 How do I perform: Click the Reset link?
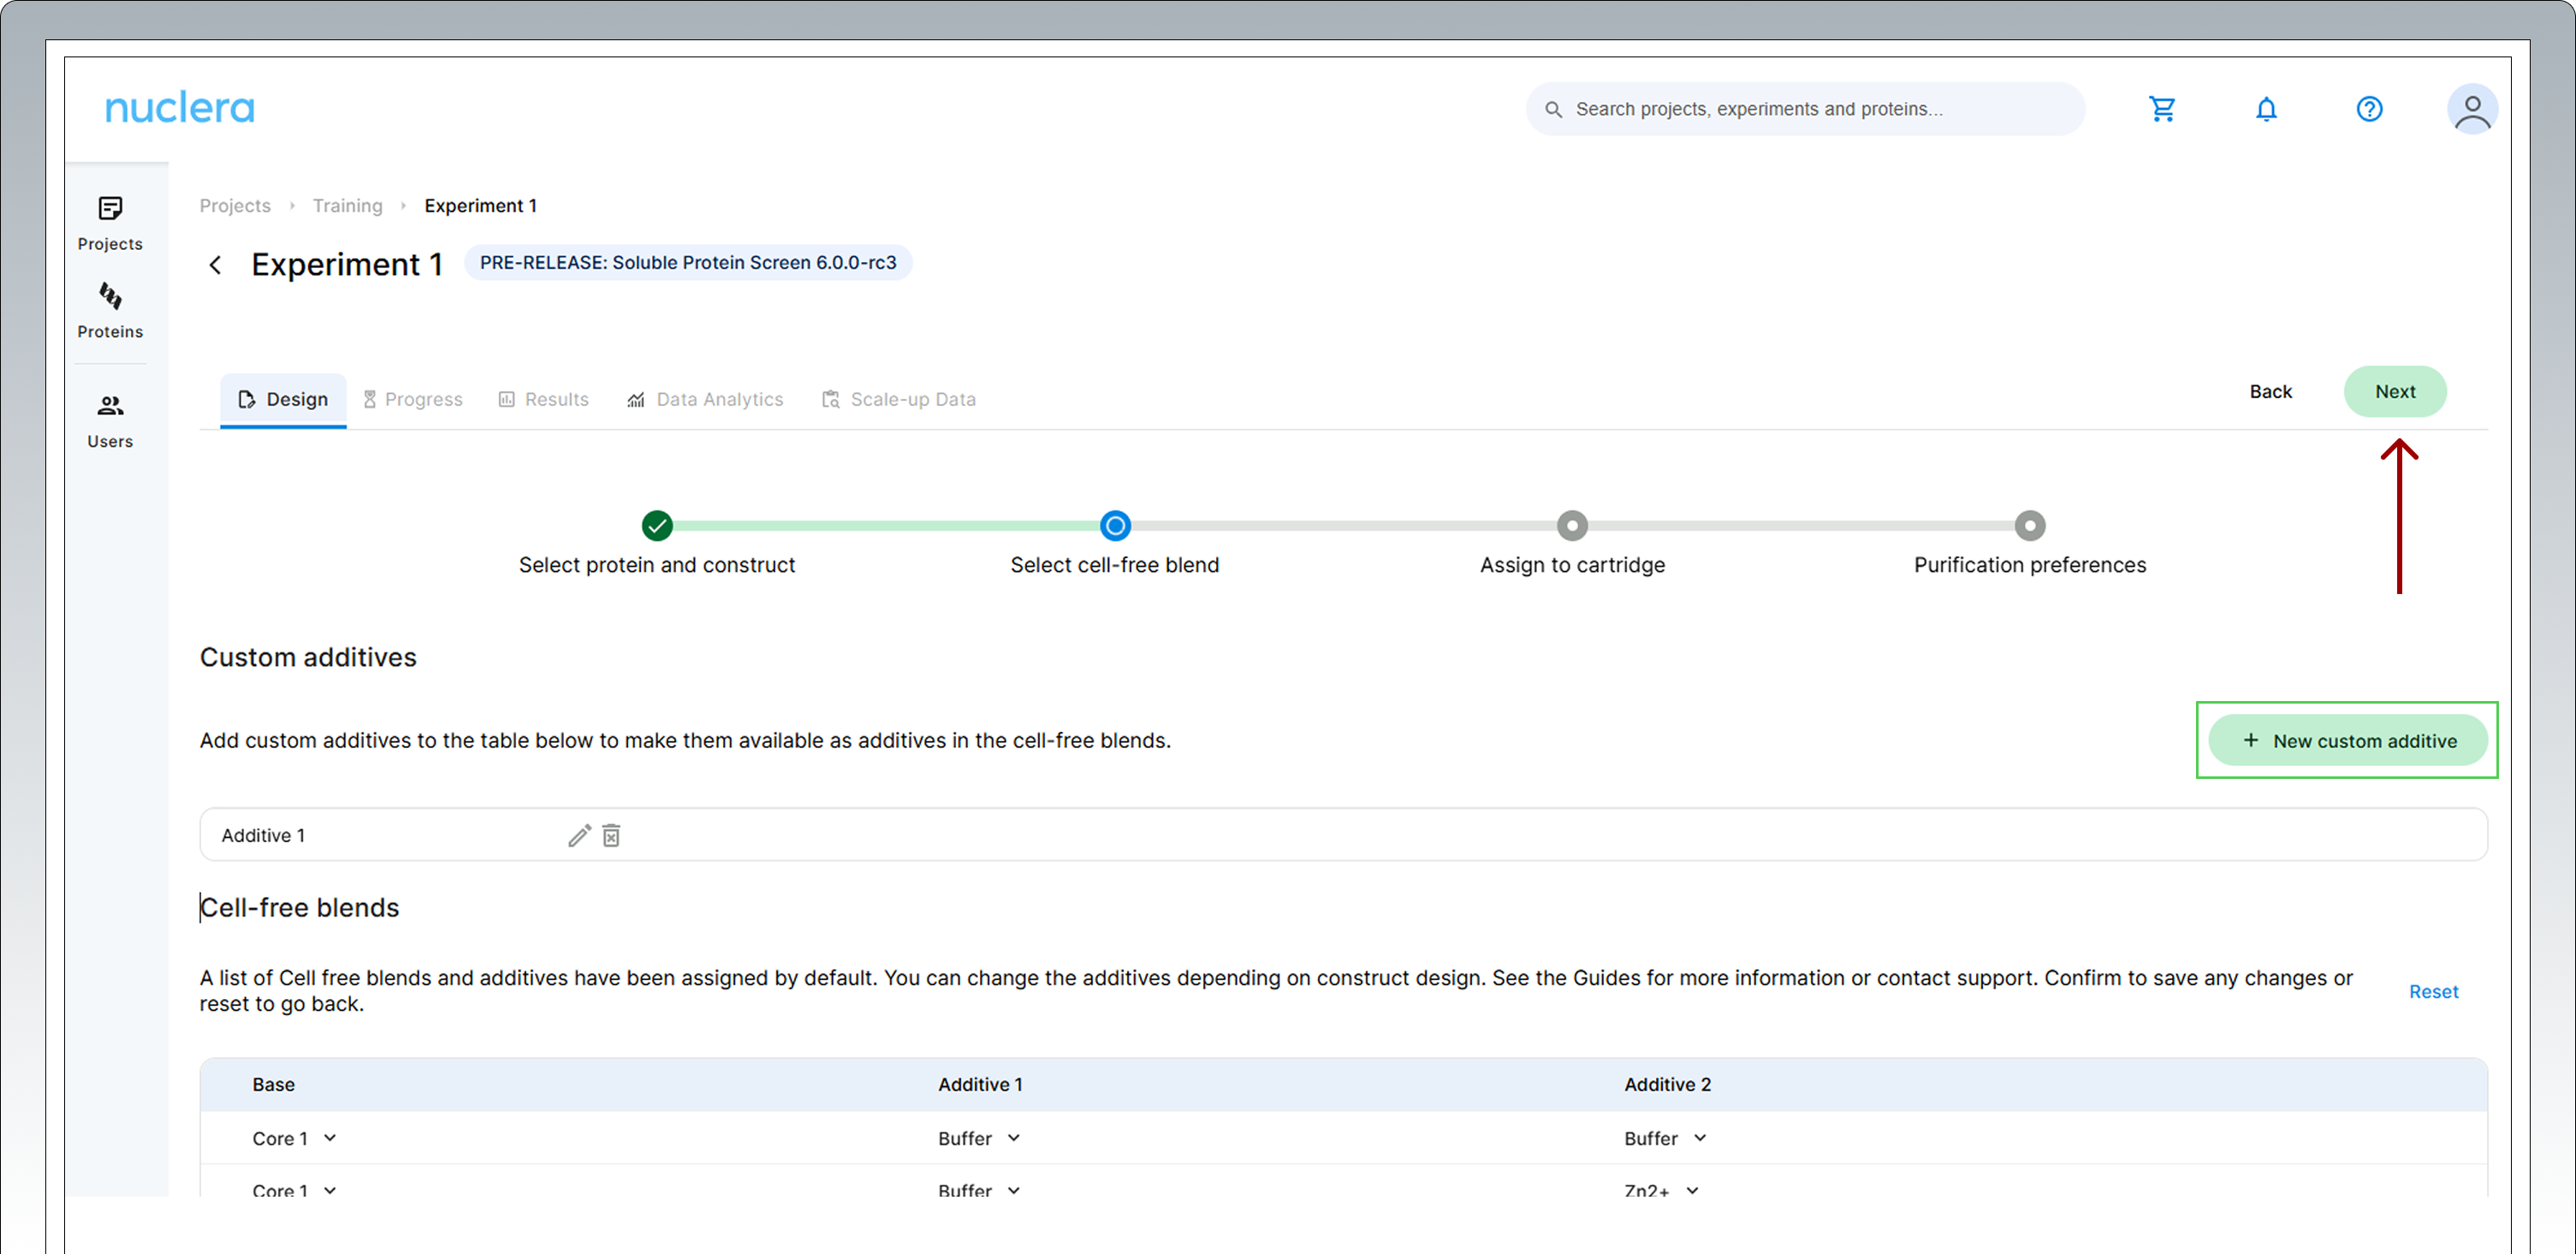2433,991
